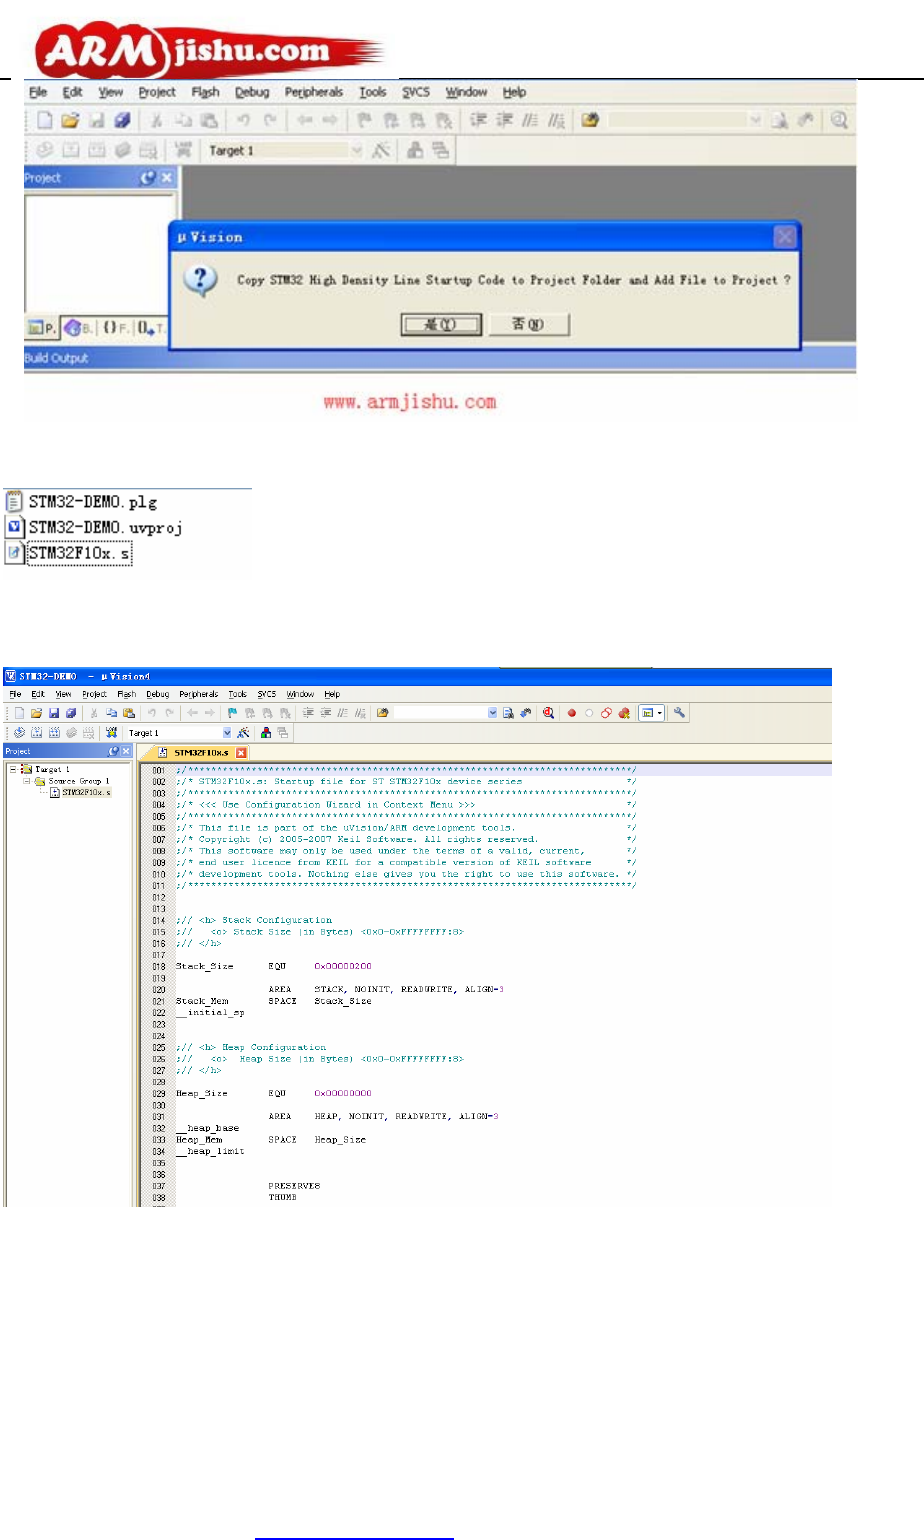Click Navigate Backwards arrow in STM32-DEMO window
Image resolution: width=924 pixels, height=1540 pixels.
coord(193,713)
